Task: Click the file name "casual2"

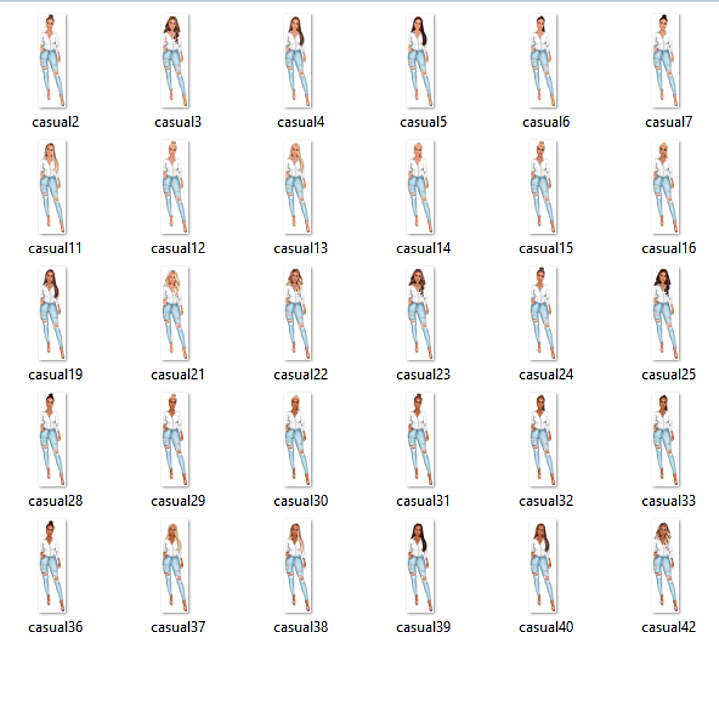Action: pyautogui.click(x=55, y=122)
